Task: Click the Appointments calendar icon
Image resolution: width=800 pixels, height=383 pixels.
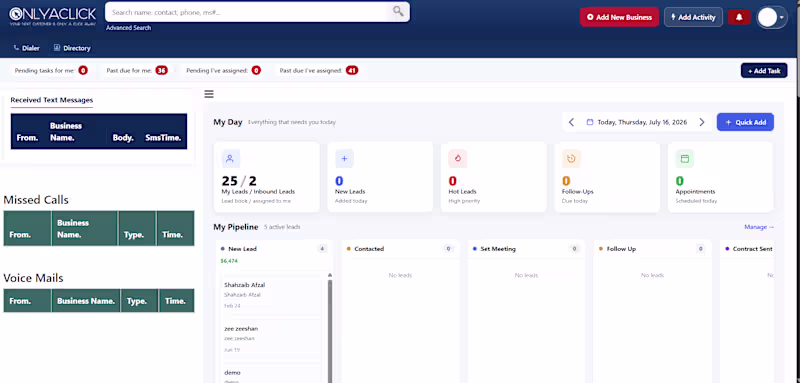Action: pyautogui.click(x=685, y=159)
